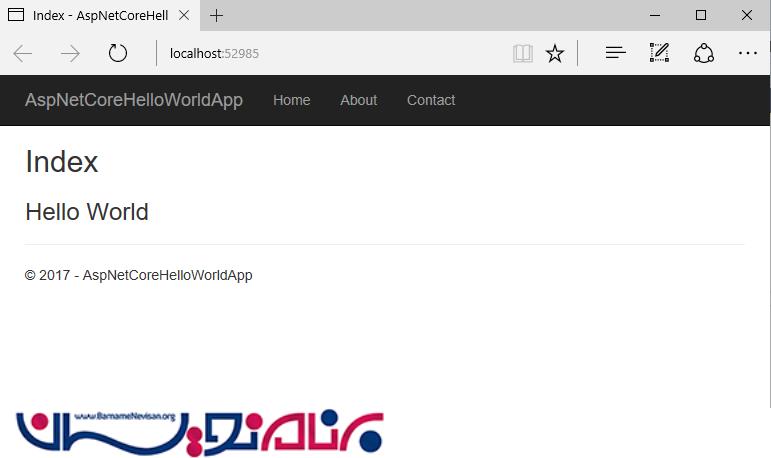
Task: Click the BarnameNevisan logo image
Action: pyautogui.click(x=199, y=432)
